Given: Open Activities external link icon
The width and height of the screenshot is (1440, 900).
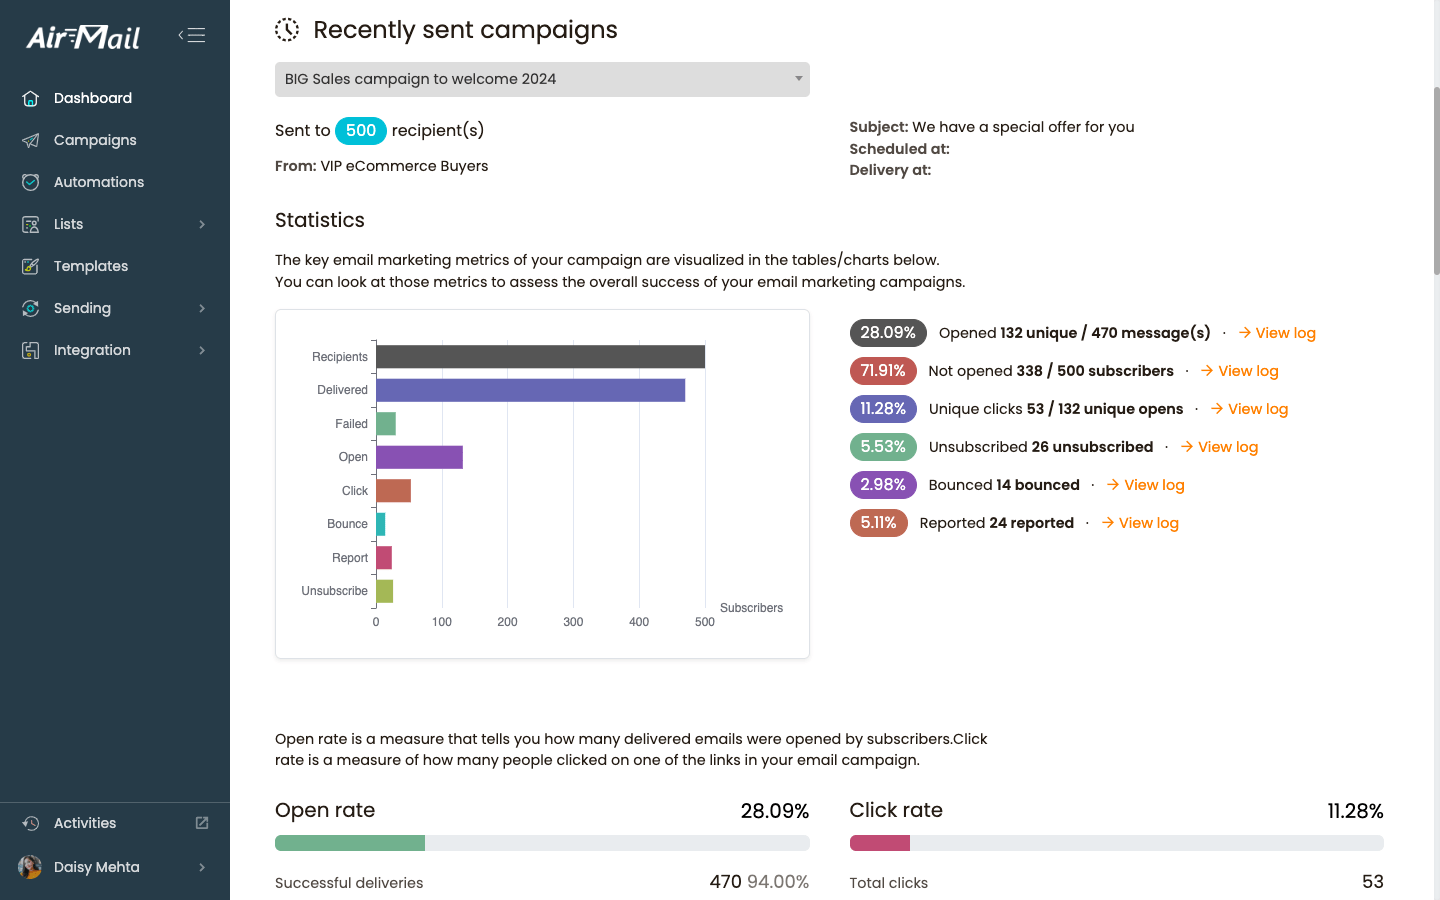Looking at the screenshot, I should tap(202, 823).
